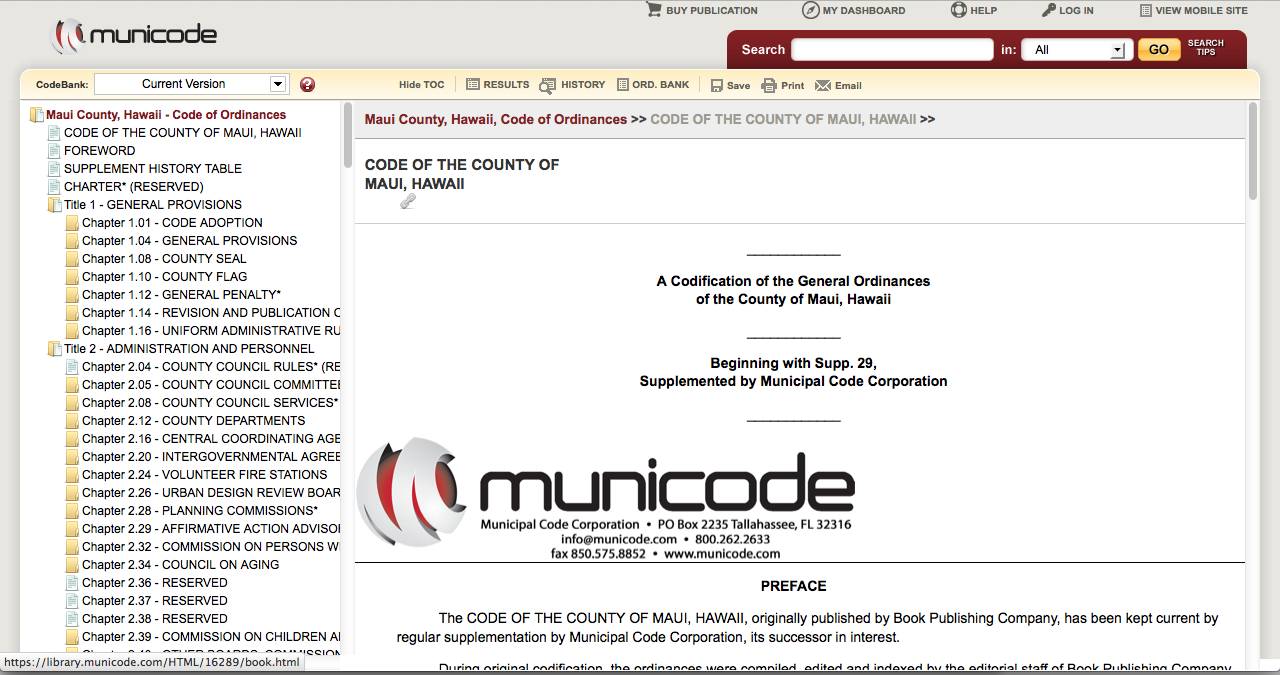1280x675 pixels.
Task: Click the Email envelope icon
Action: coord(823,85)
